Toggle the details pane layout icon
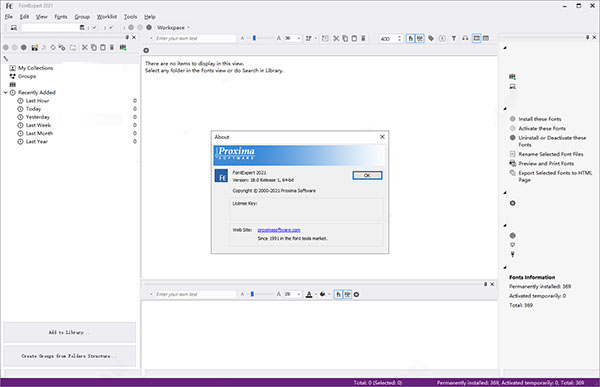The height and width of the screenshot is (387, 600). click(x=476, y=38)
